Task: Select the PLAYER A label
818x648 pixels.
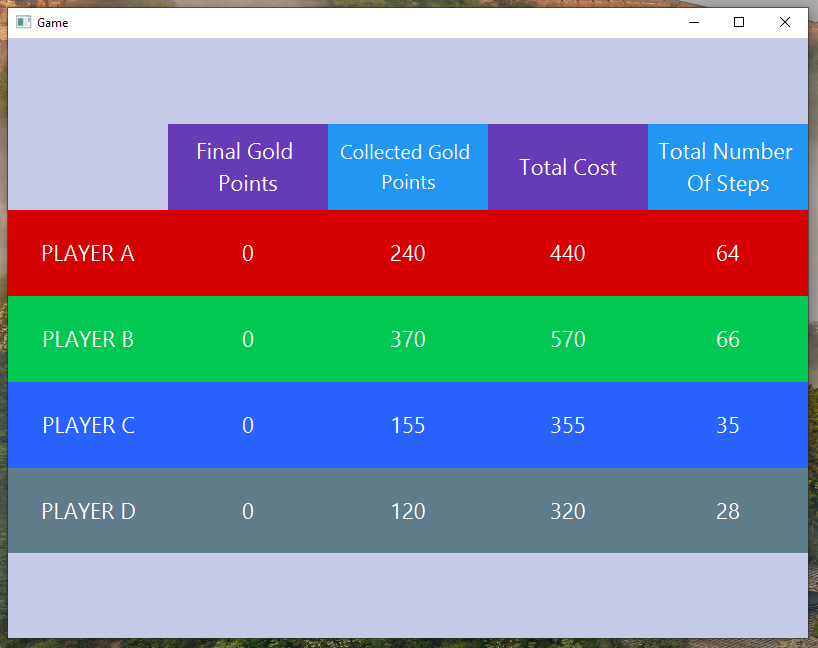Action: pyautogui.click(x=88, y=254)
